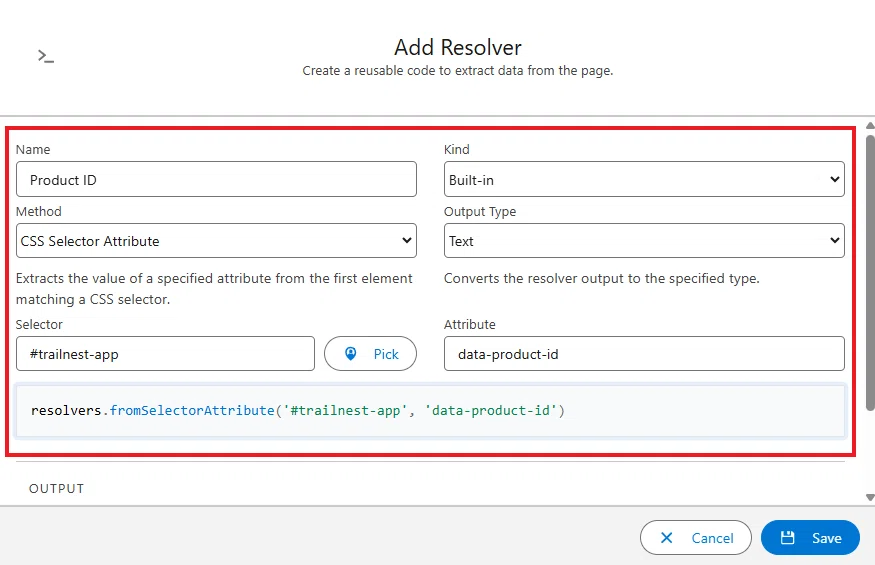The image size is (875, 565).
Task: Click the Add Resolver title
Action: pos(458,47)
